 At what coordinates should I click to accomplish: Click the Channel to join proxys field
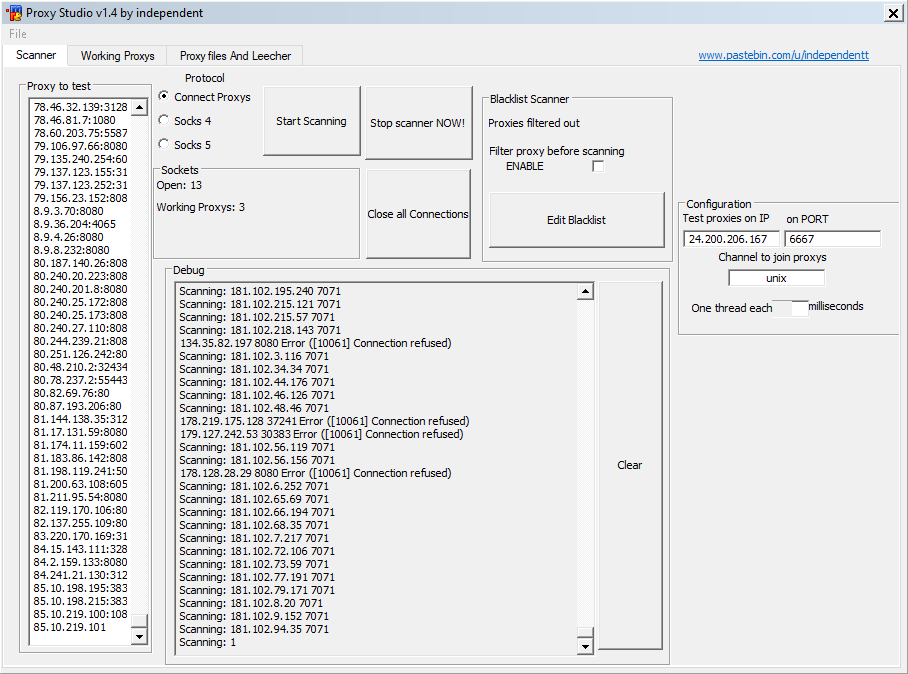[776, 278]
